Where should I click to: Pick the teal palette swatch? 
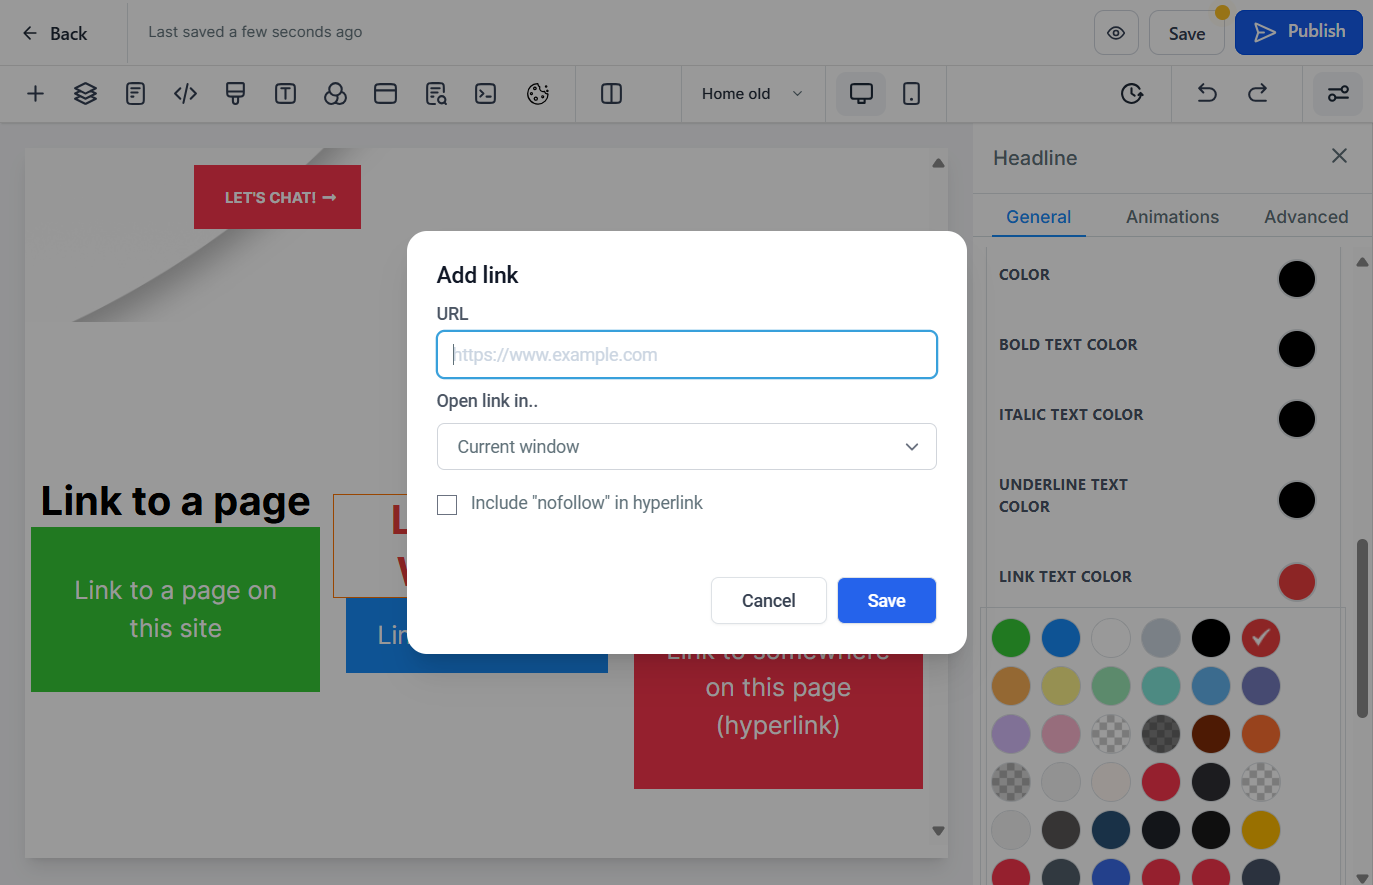coord(1161,686)
